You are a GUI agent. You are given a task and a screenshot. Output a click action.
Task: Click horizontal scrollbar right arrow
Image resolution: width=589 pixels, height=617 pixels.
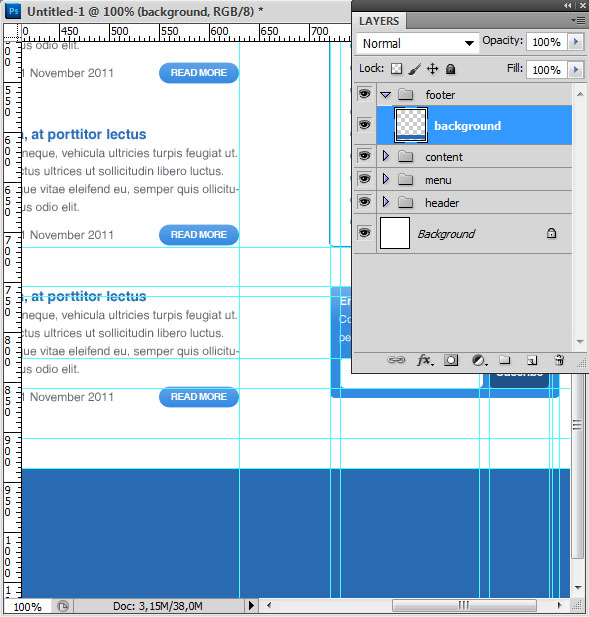point(559,605)
